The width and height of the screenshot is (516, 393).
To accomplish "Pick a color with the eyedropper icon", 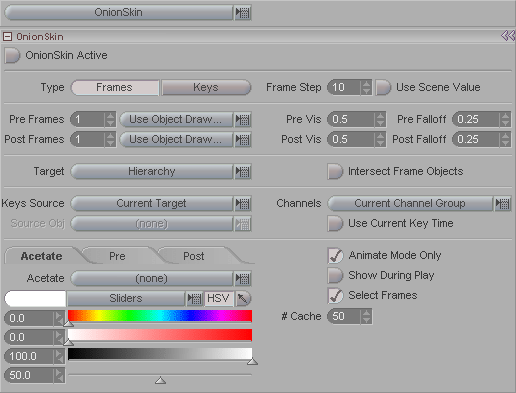I will [243, 298].
